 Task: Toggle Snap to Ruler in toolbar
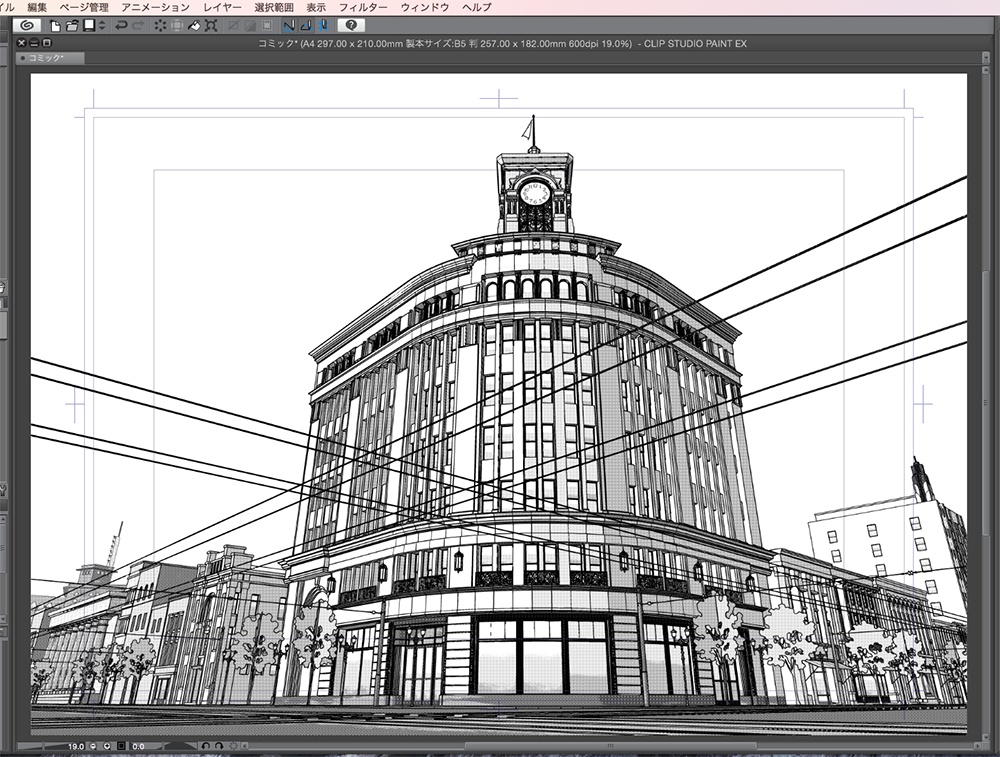288,25
